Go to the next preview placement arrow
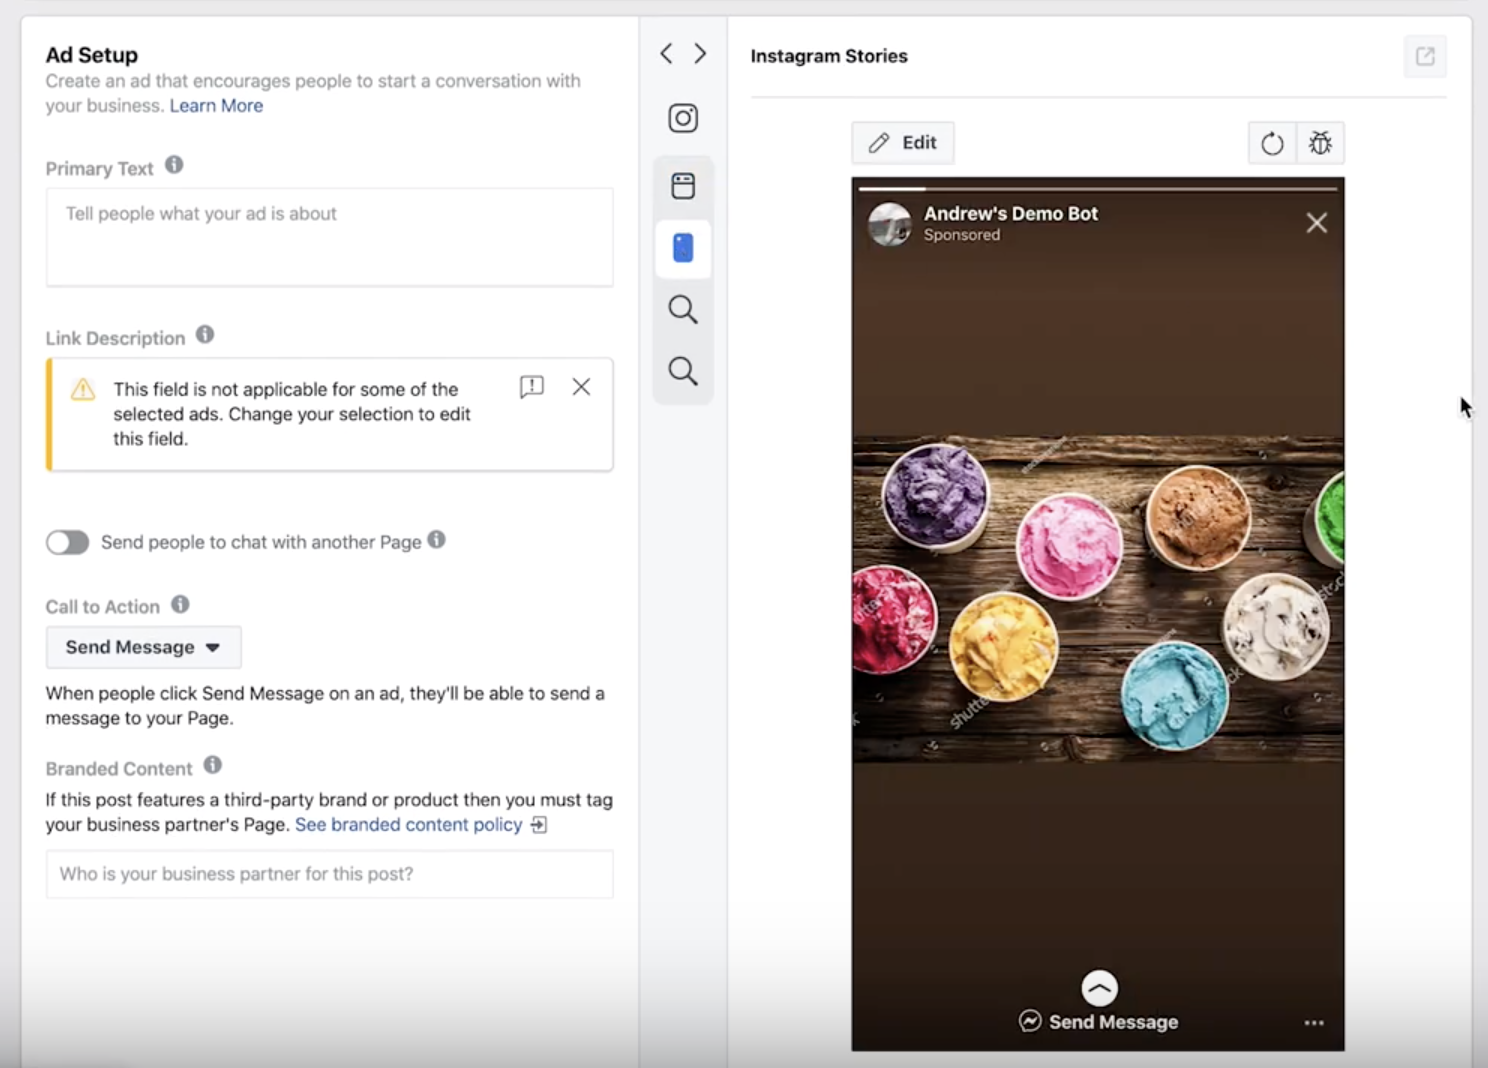The height and width of the screenshot is (1068, 1488). [x=700, y=54]
